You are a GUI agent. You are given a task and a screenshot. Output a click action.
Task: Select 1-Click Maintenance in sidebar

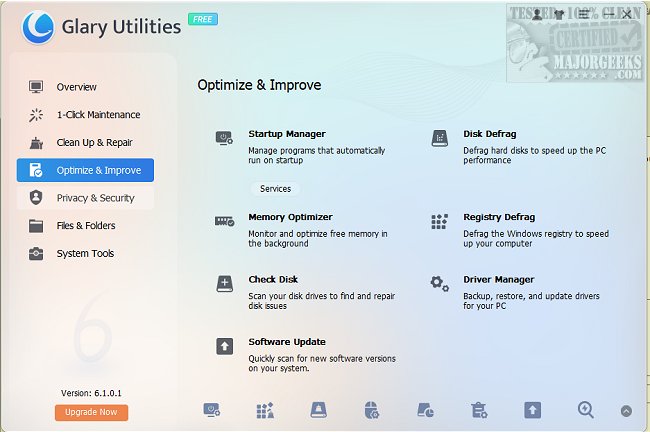85,115
